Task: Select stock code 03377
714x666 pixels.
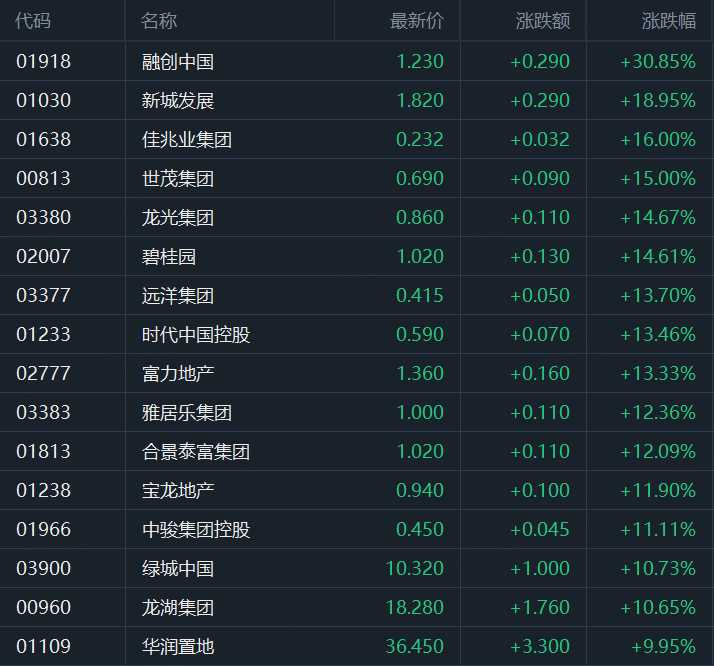Action: [x=43, y=295]
